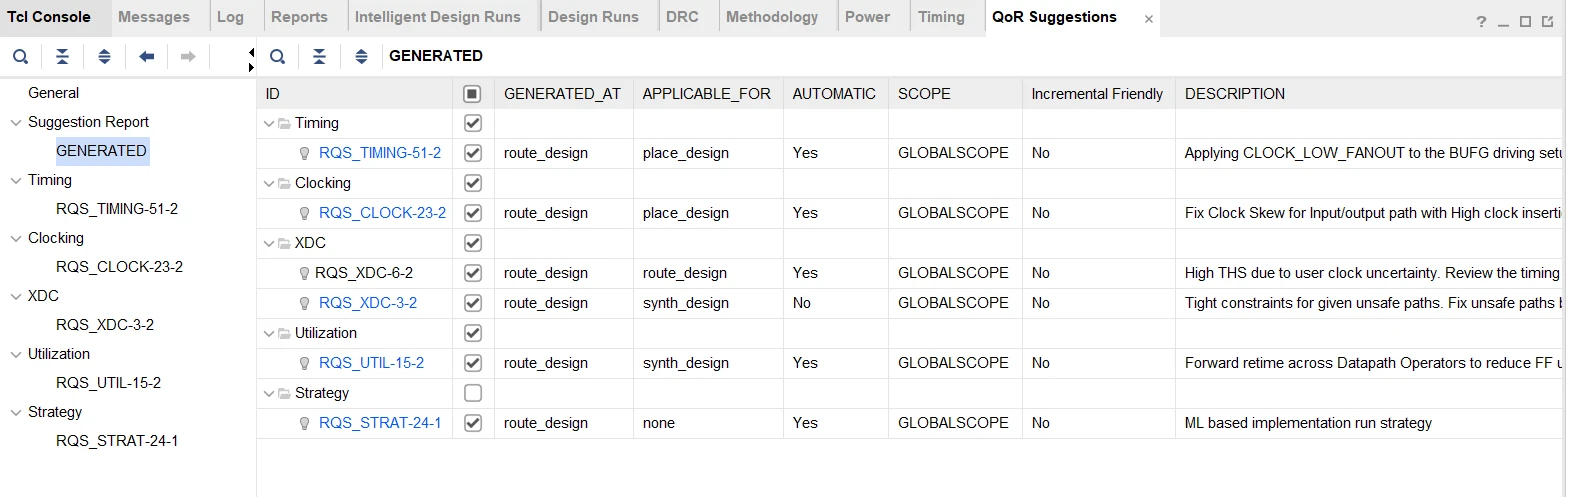
Task: Click the lightbulb icon for RQS_XDC-3-2
Action: 305,303
